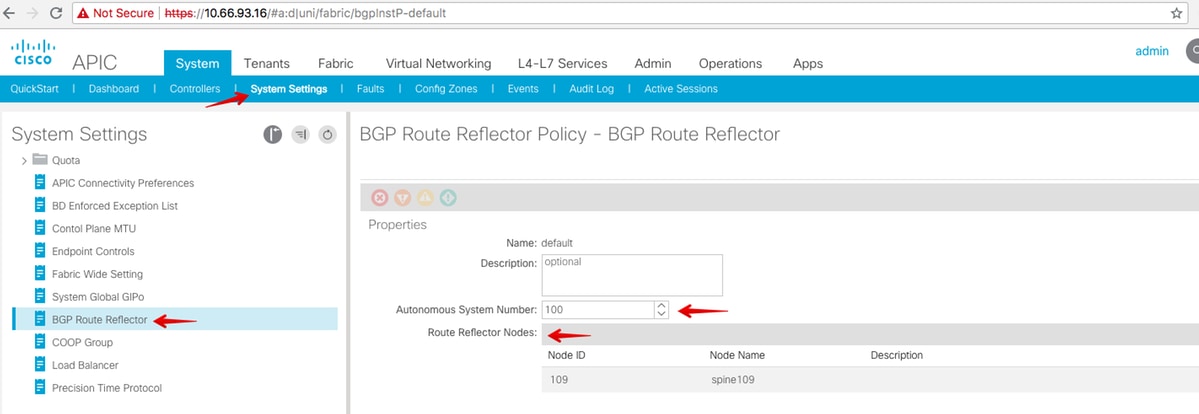The image size is (1199, 414).
Task: Open the COOP Group policy
Action: (82, 342)
